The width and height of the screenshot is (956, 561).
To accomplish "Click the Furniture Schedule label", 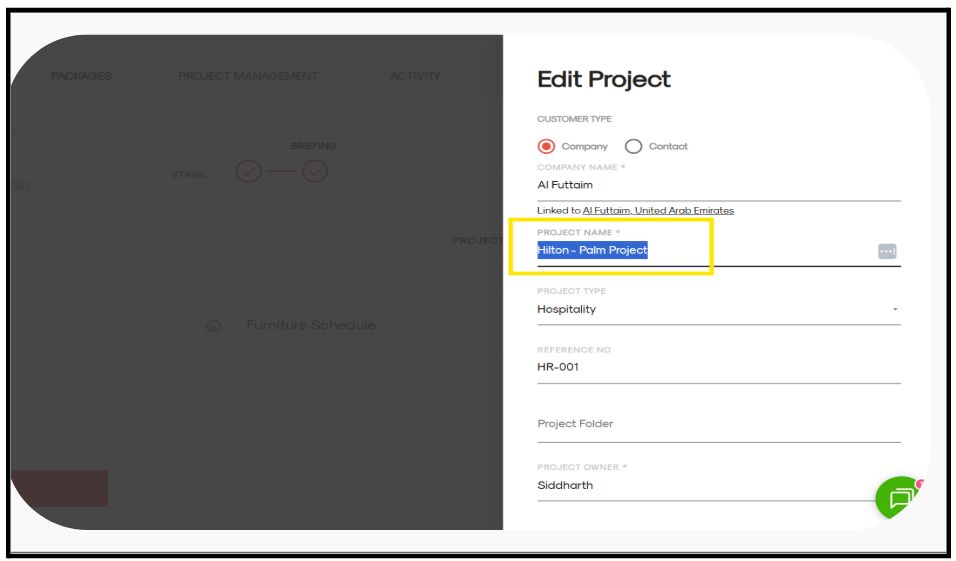I will (x=311, y=325).
